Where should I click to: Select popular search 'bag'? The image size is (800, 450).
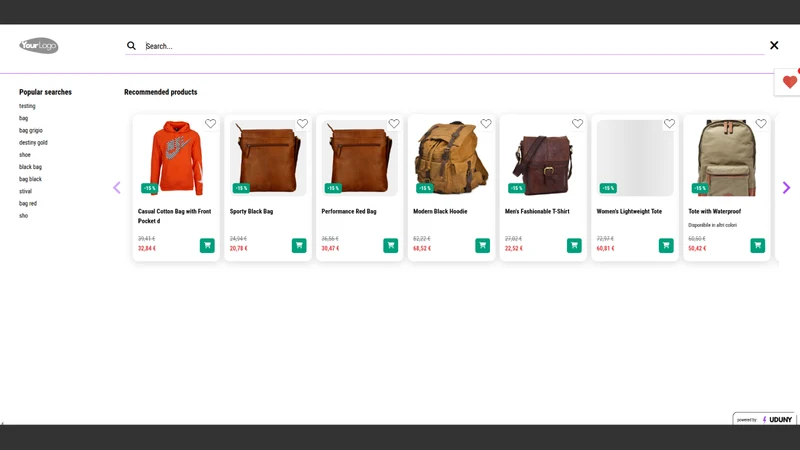(x=23, y=118)
